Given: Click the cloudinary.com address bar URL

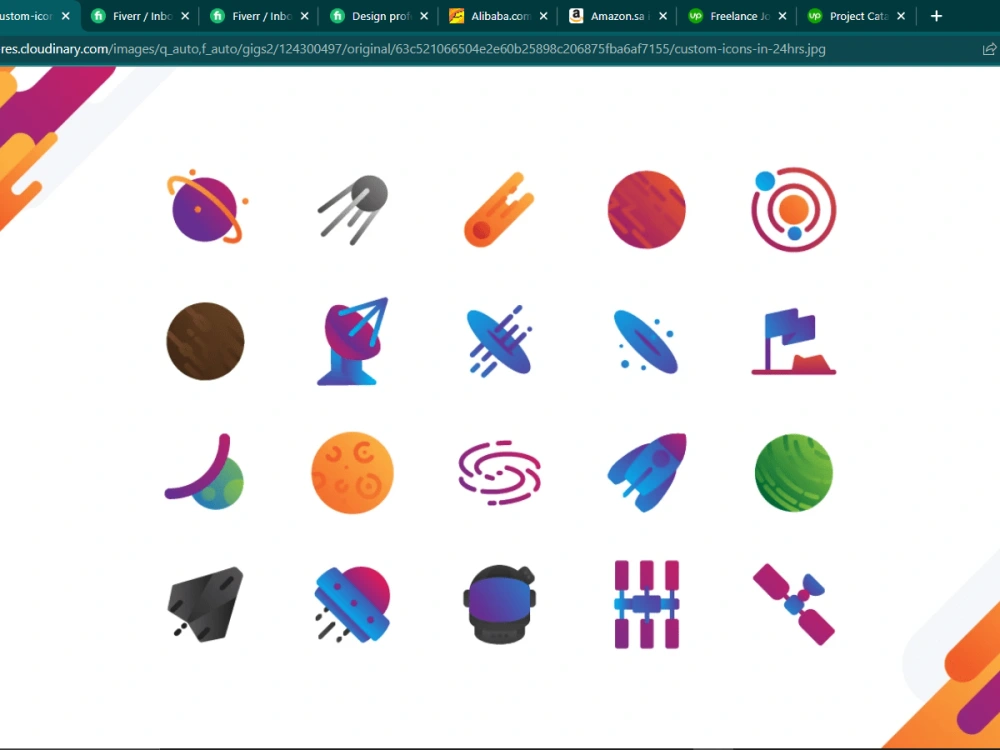Looking at the screenshot, I should click(x=400, y=48).
